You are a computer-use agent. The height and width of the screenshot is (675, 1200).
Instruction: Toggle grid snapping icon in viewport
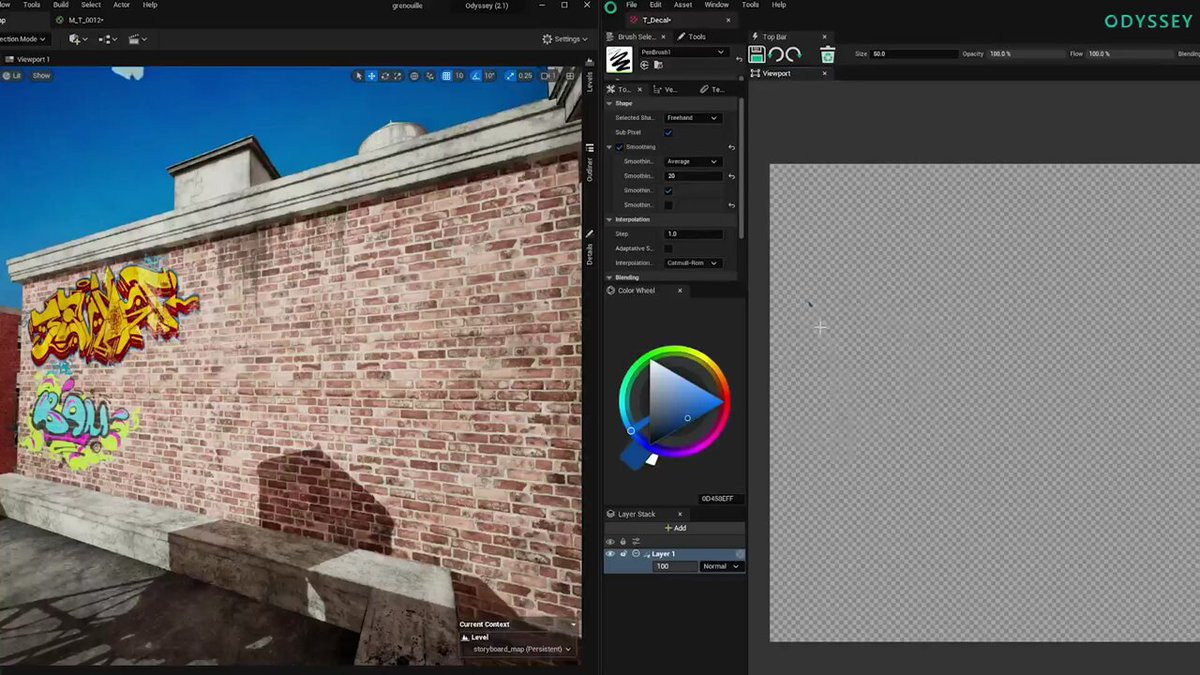(x=444, y=76)
